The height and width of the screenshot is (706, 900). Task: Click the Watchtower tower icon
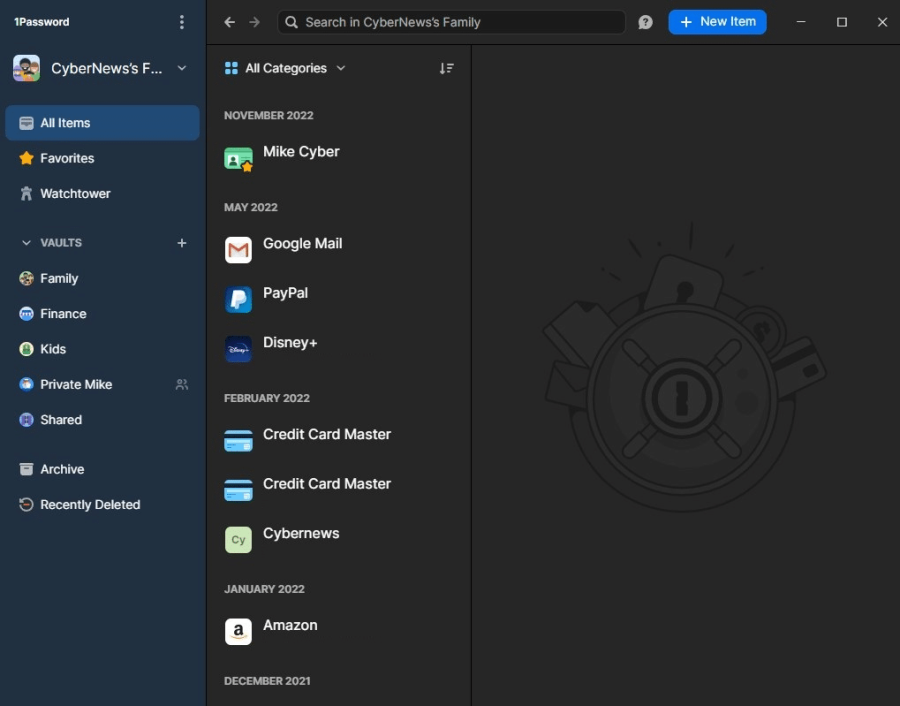point(26,193)
